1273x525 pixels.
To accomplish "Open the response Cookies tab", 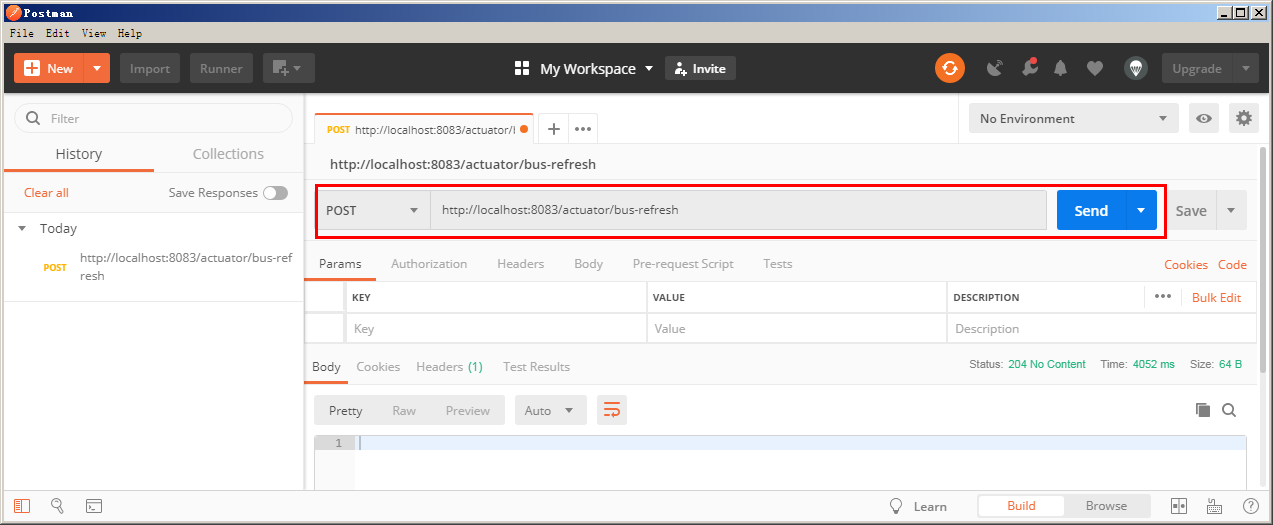I will click(378, 367).
